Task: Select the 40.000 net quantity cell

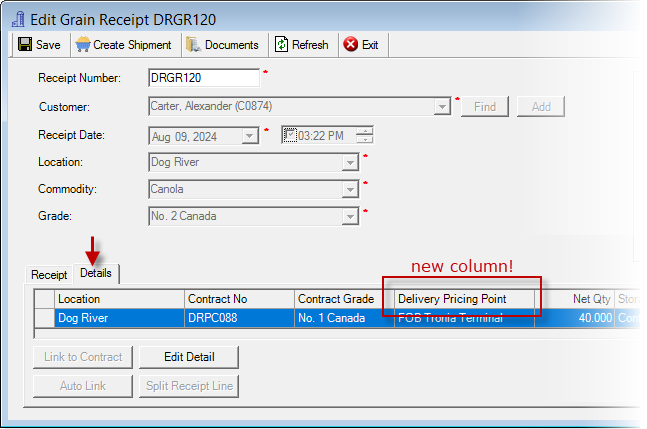Action: coord(574,318)
